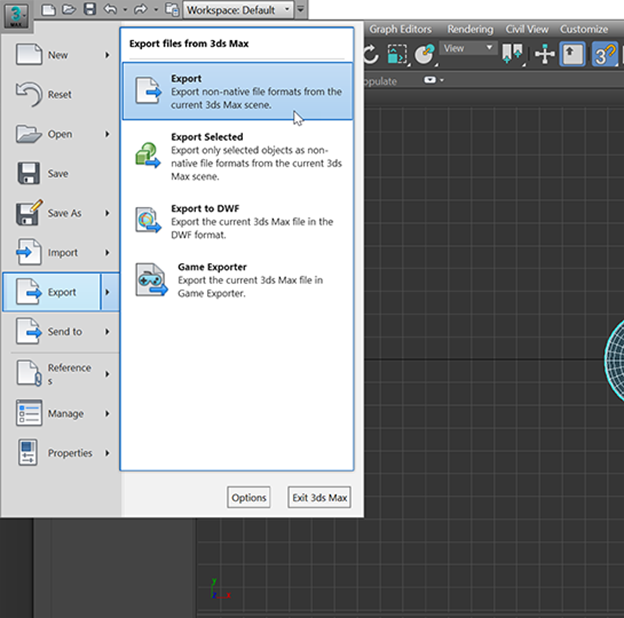Expand the quick access toolbar customize arrow
This screenshot has height=618, width=624.
[300, 9]
